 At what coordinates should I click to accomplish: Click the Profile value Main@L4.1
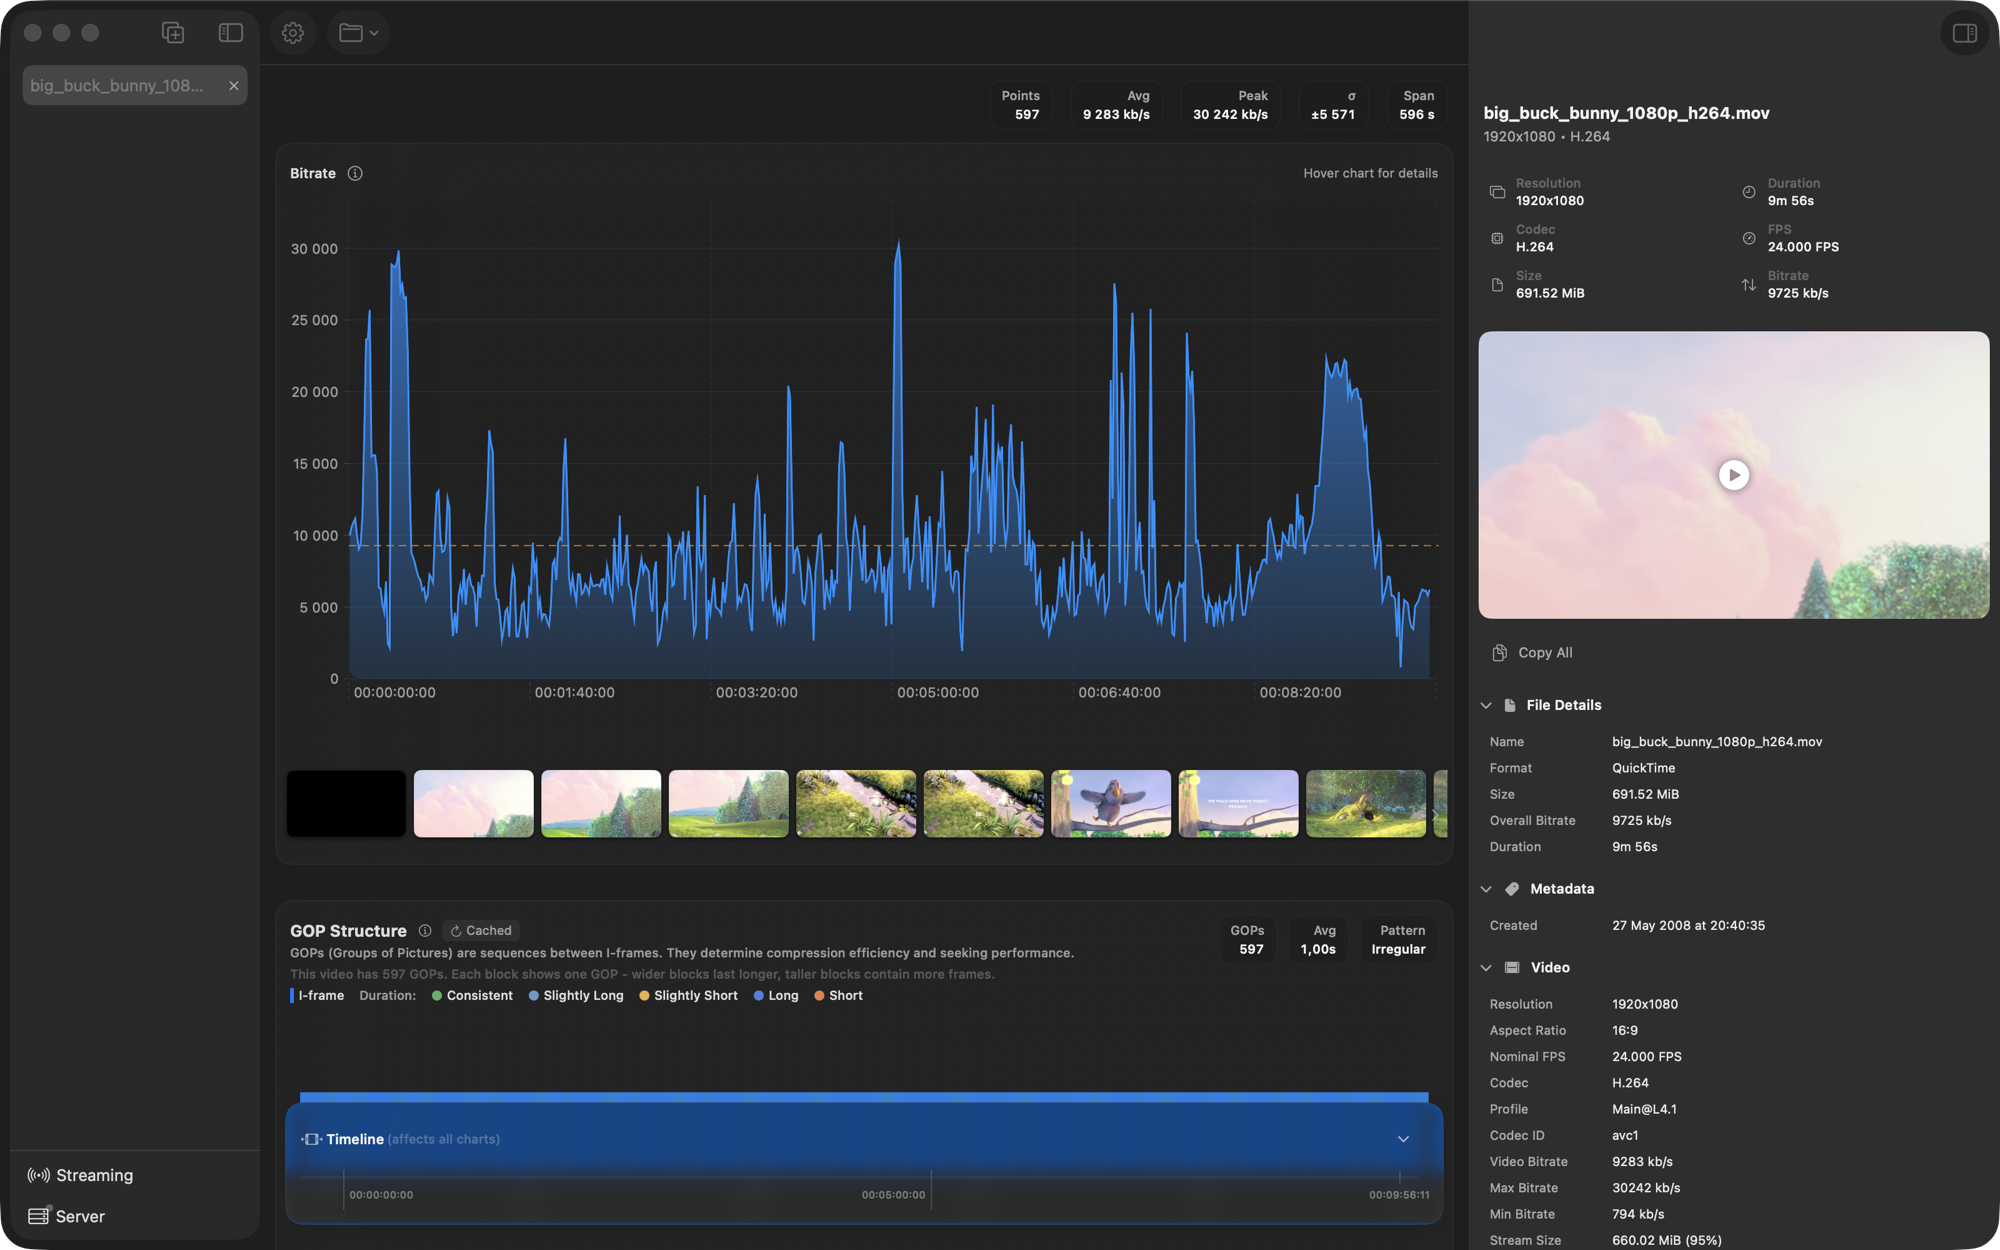(1644, 1109)
